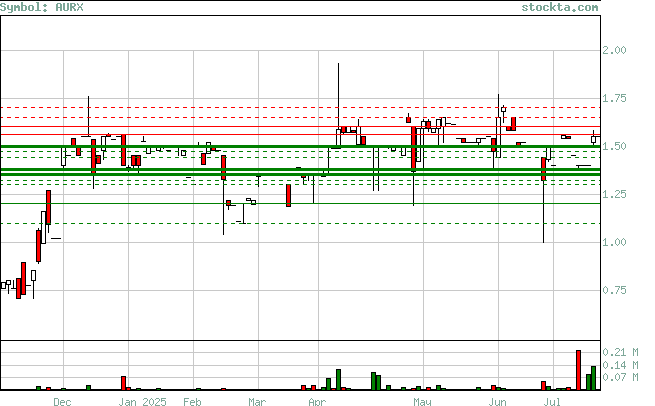Image resolution: width=655 pixels, height=406 pixels.
Task: Click the 2.00 price axis label
Action: click(614, 51)
